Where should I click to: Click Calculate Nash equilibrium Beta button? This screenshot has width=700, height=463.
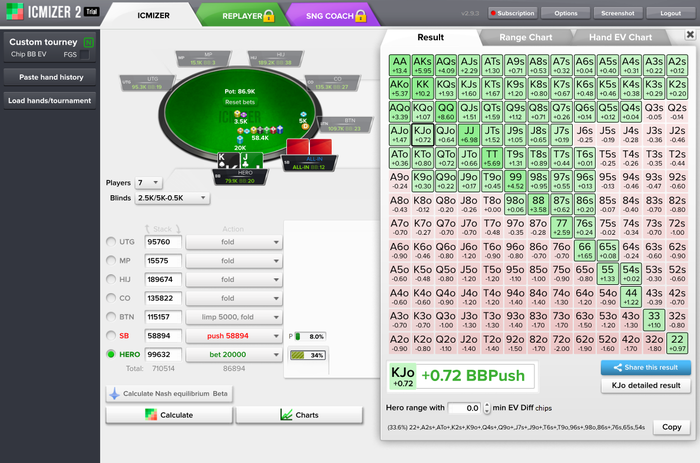[x=169, y=394]
